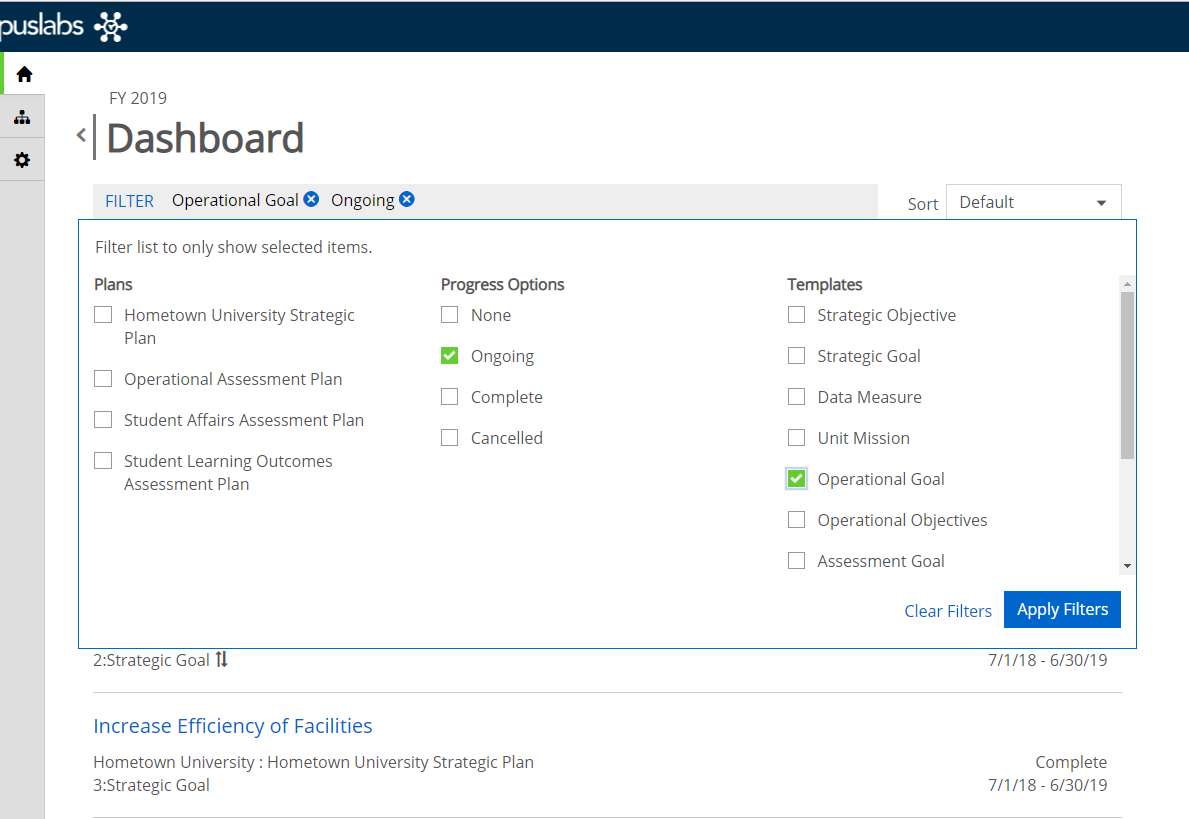Open Increase Efficiency of Facilities link
1189x819 pixels.
(x=233, y=726)
